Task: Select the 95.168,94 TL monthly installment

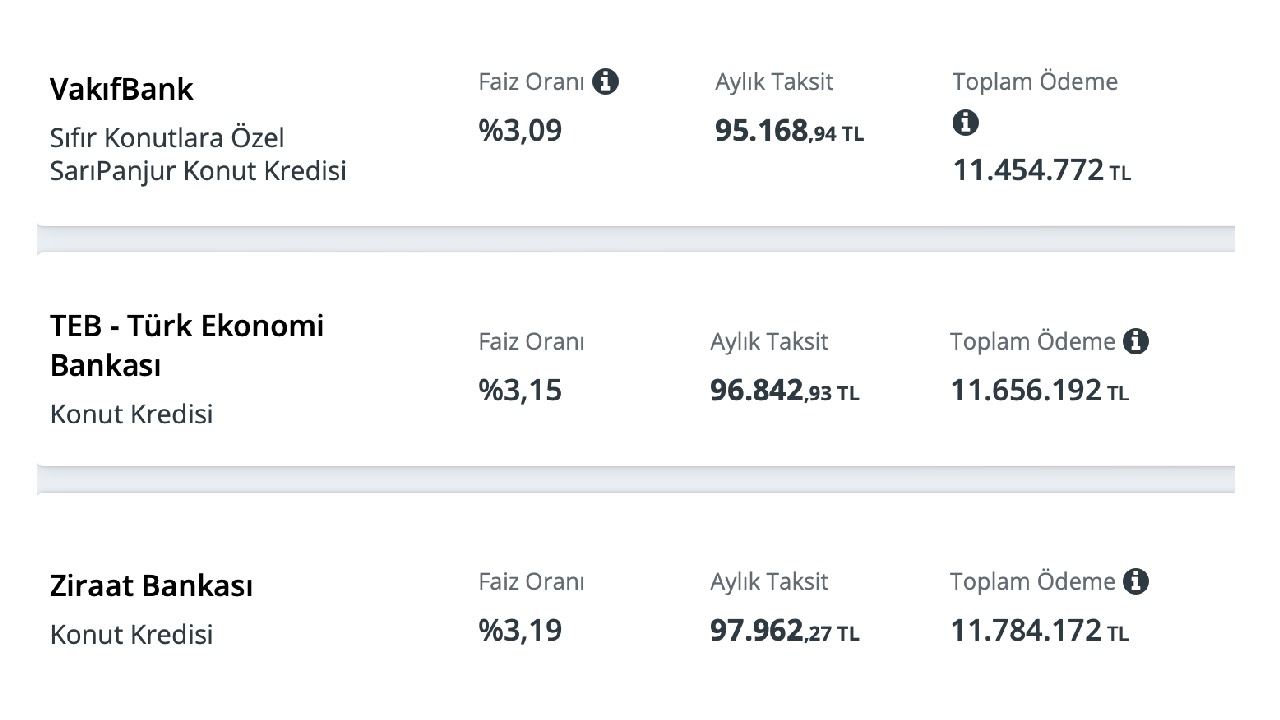Action: [789, 132]
